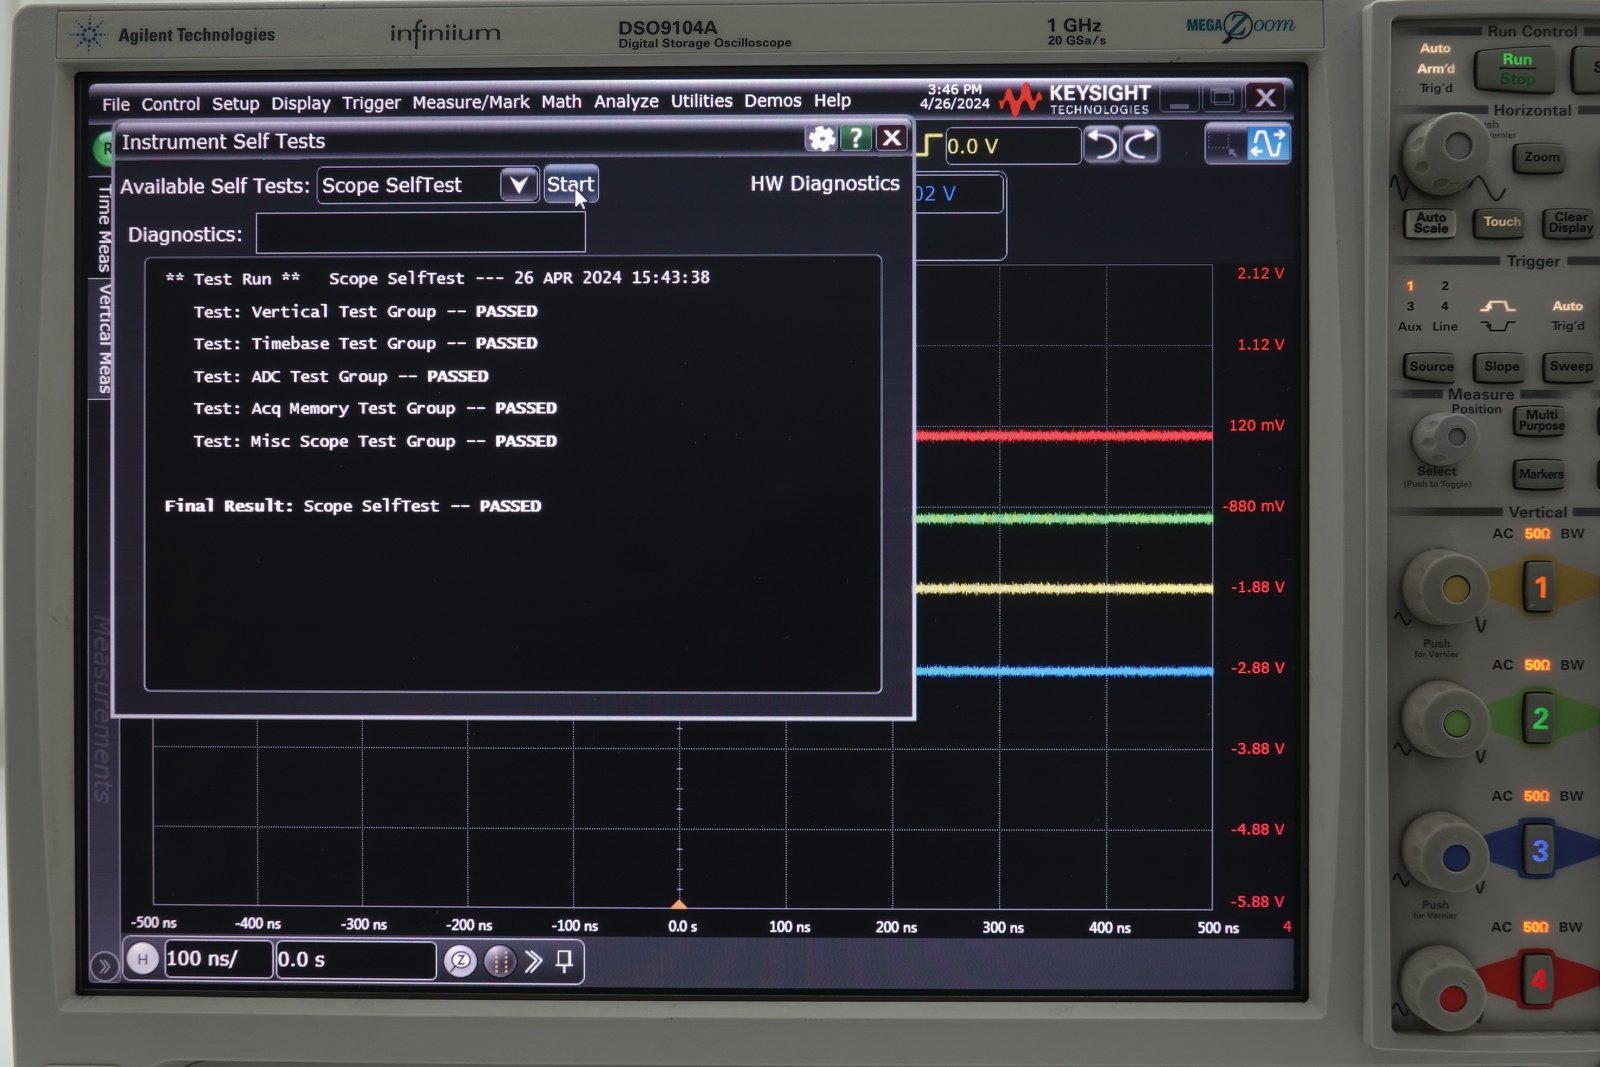Close the Instrument Self Tests dialog
Image resolution: width=1600 pixels, height=1067 pixels.
pyautogui.click(x=892, y=138)
